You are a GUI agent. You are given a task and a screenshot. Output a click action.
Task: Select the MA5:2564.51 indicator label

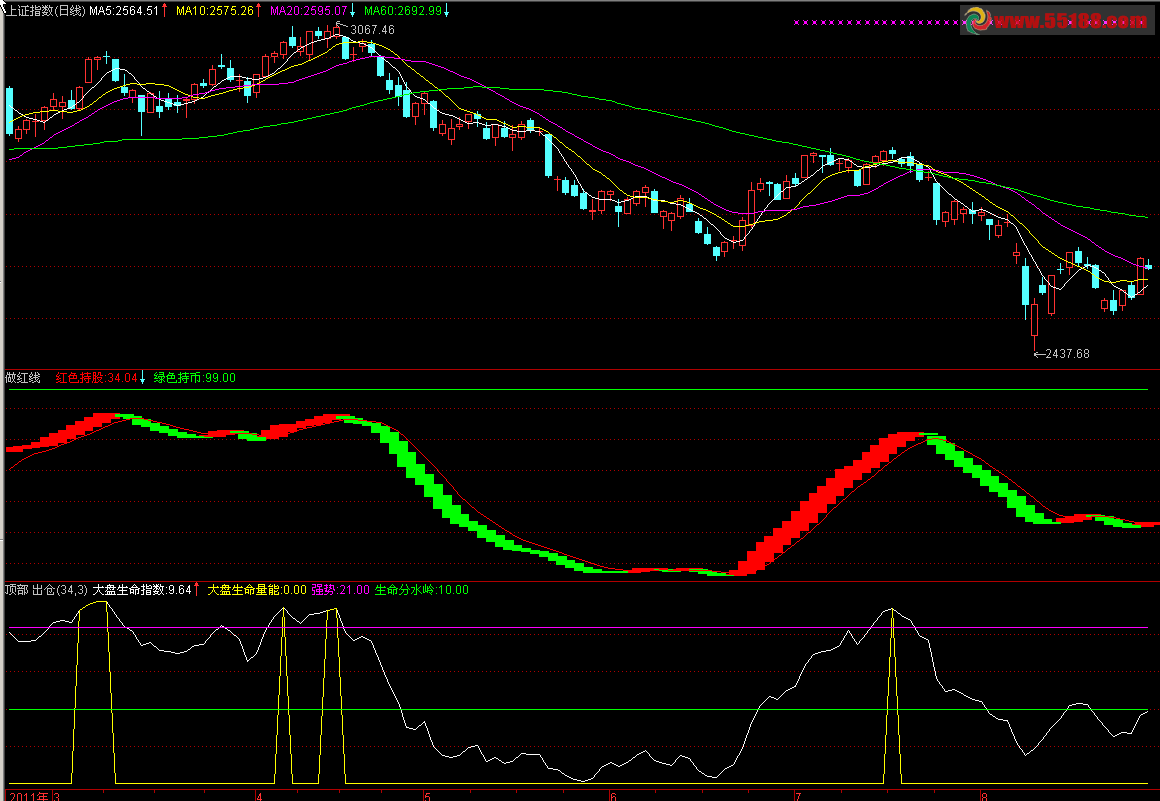point(123,10)
